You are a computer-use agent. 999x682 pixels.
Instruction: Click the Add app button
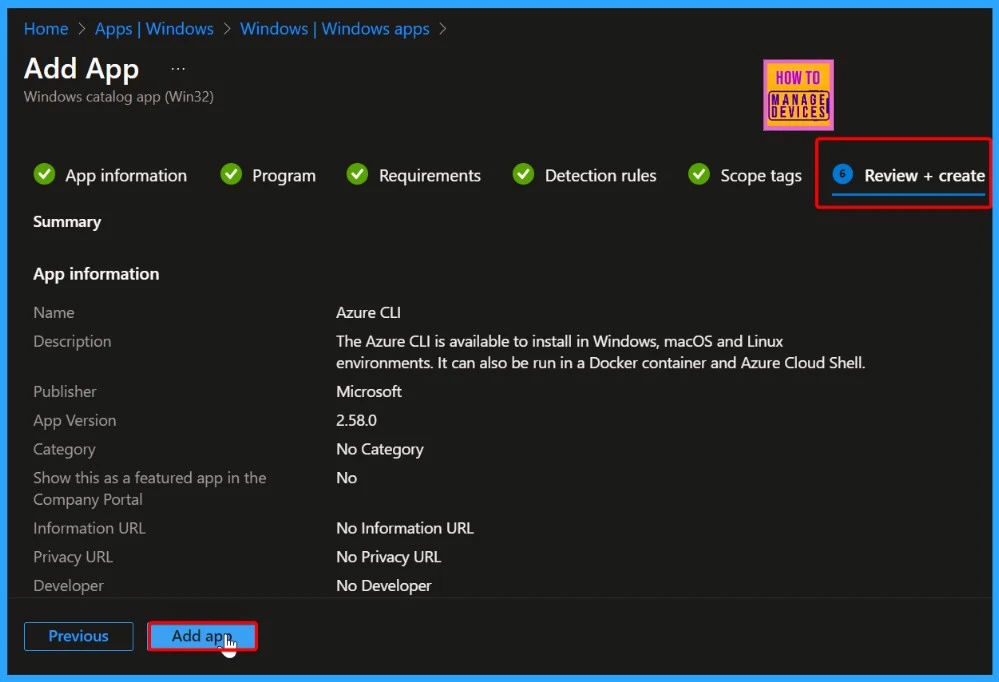(202, 636)
